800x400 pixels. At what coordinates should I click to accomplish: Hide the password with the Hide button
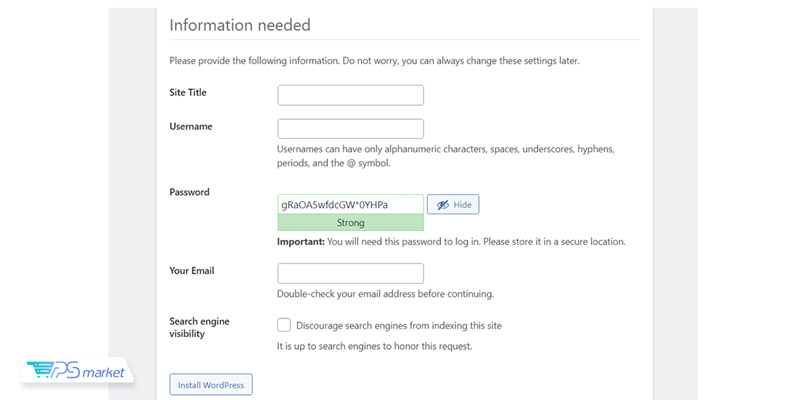[453, 205]
